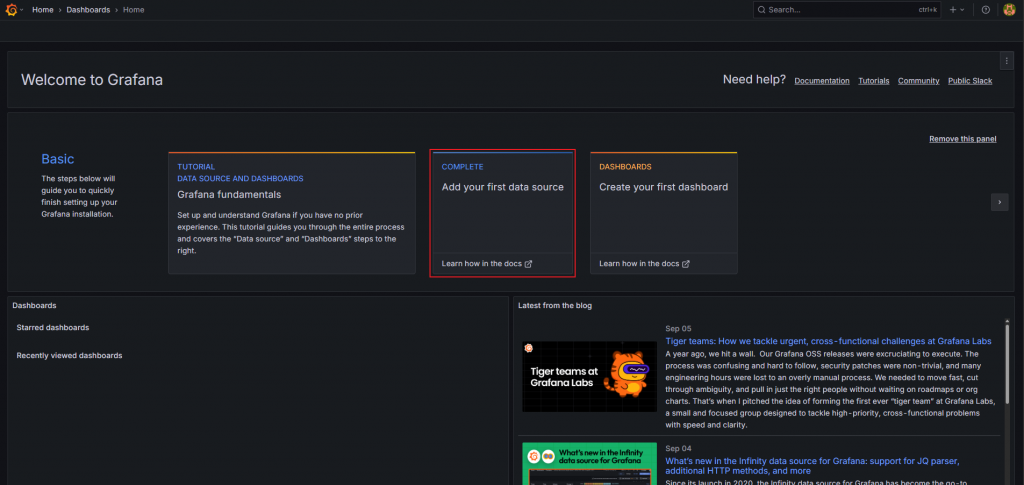Open the Public Slack link
Image resolution: width=1024 pixels, height=485 pixels.
pyautogui.click(x=970, y=81)
